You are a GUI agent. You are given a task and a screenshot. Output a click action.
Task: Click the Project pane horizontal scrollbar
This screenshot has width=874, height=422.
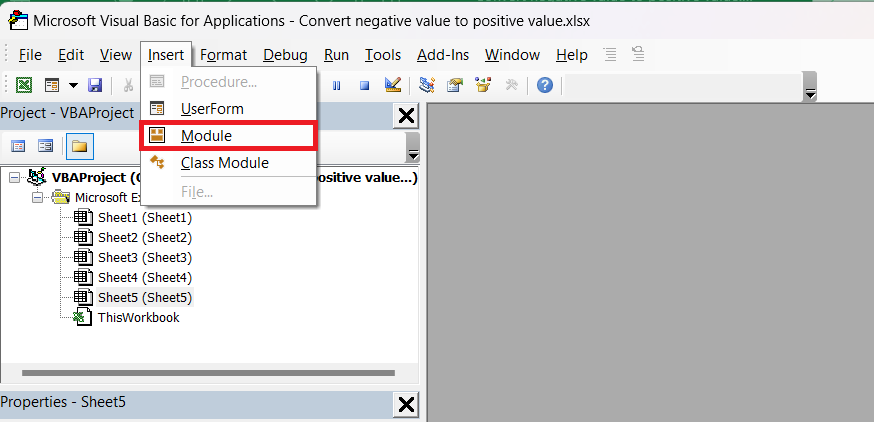208,373
